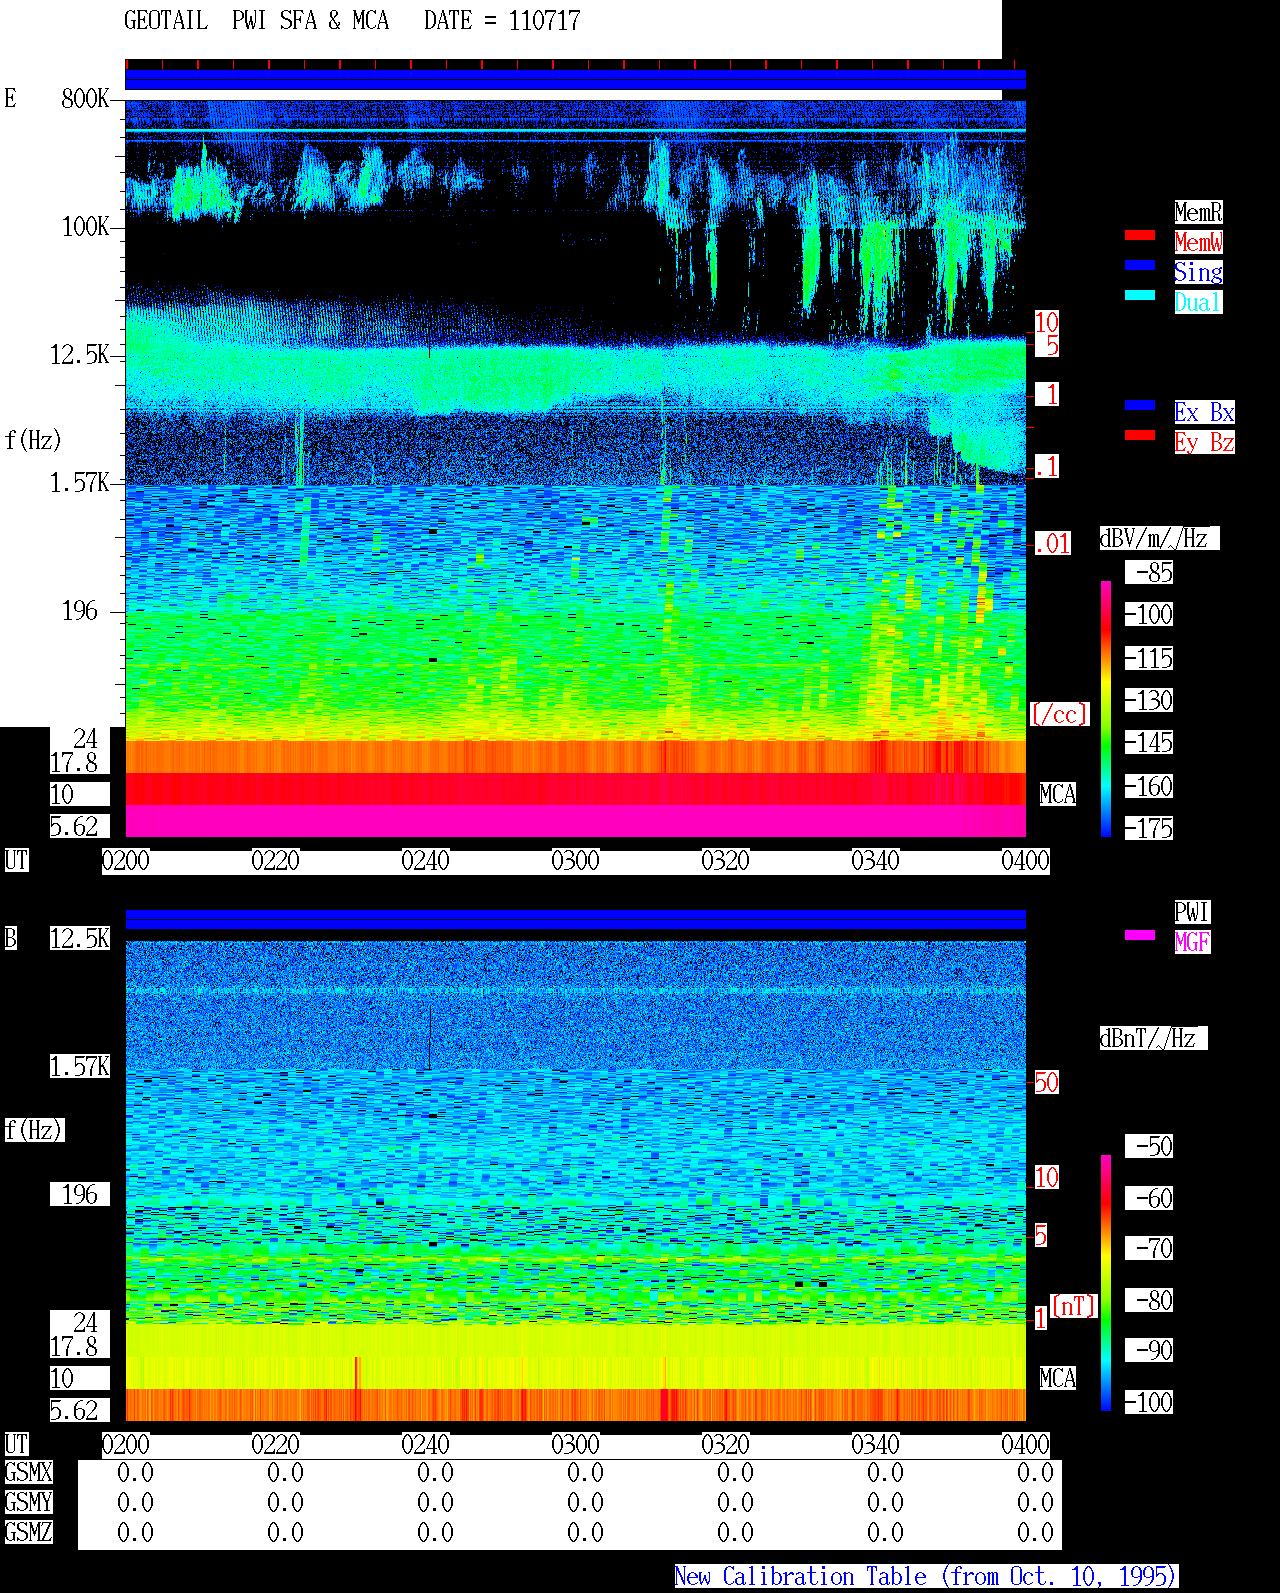1280x1593 pixels.
Task: Click the red Ey Bz legend marker
Action: (1140, 436)
